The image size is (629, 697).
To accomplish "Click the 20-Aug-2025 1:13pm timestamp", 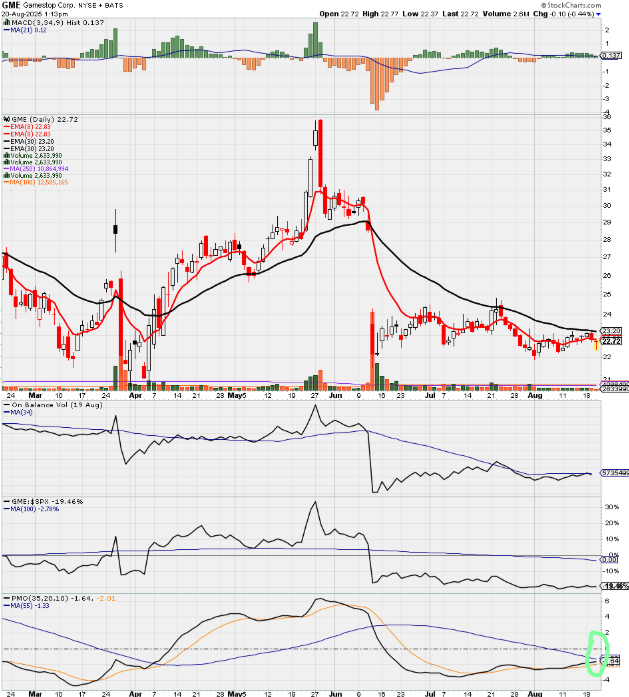I will click(35, 14).
